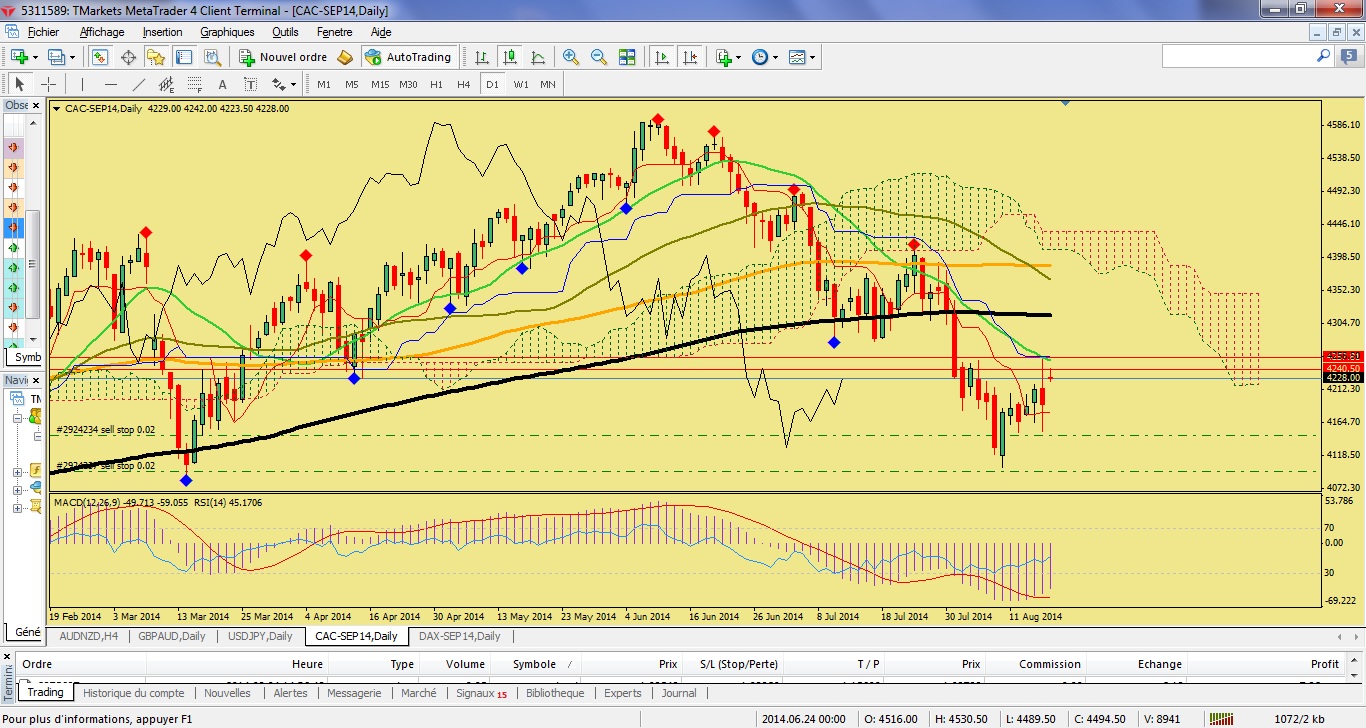Draw a horizontal line tool
This screenshot has width=1366, height=728.
110,84
